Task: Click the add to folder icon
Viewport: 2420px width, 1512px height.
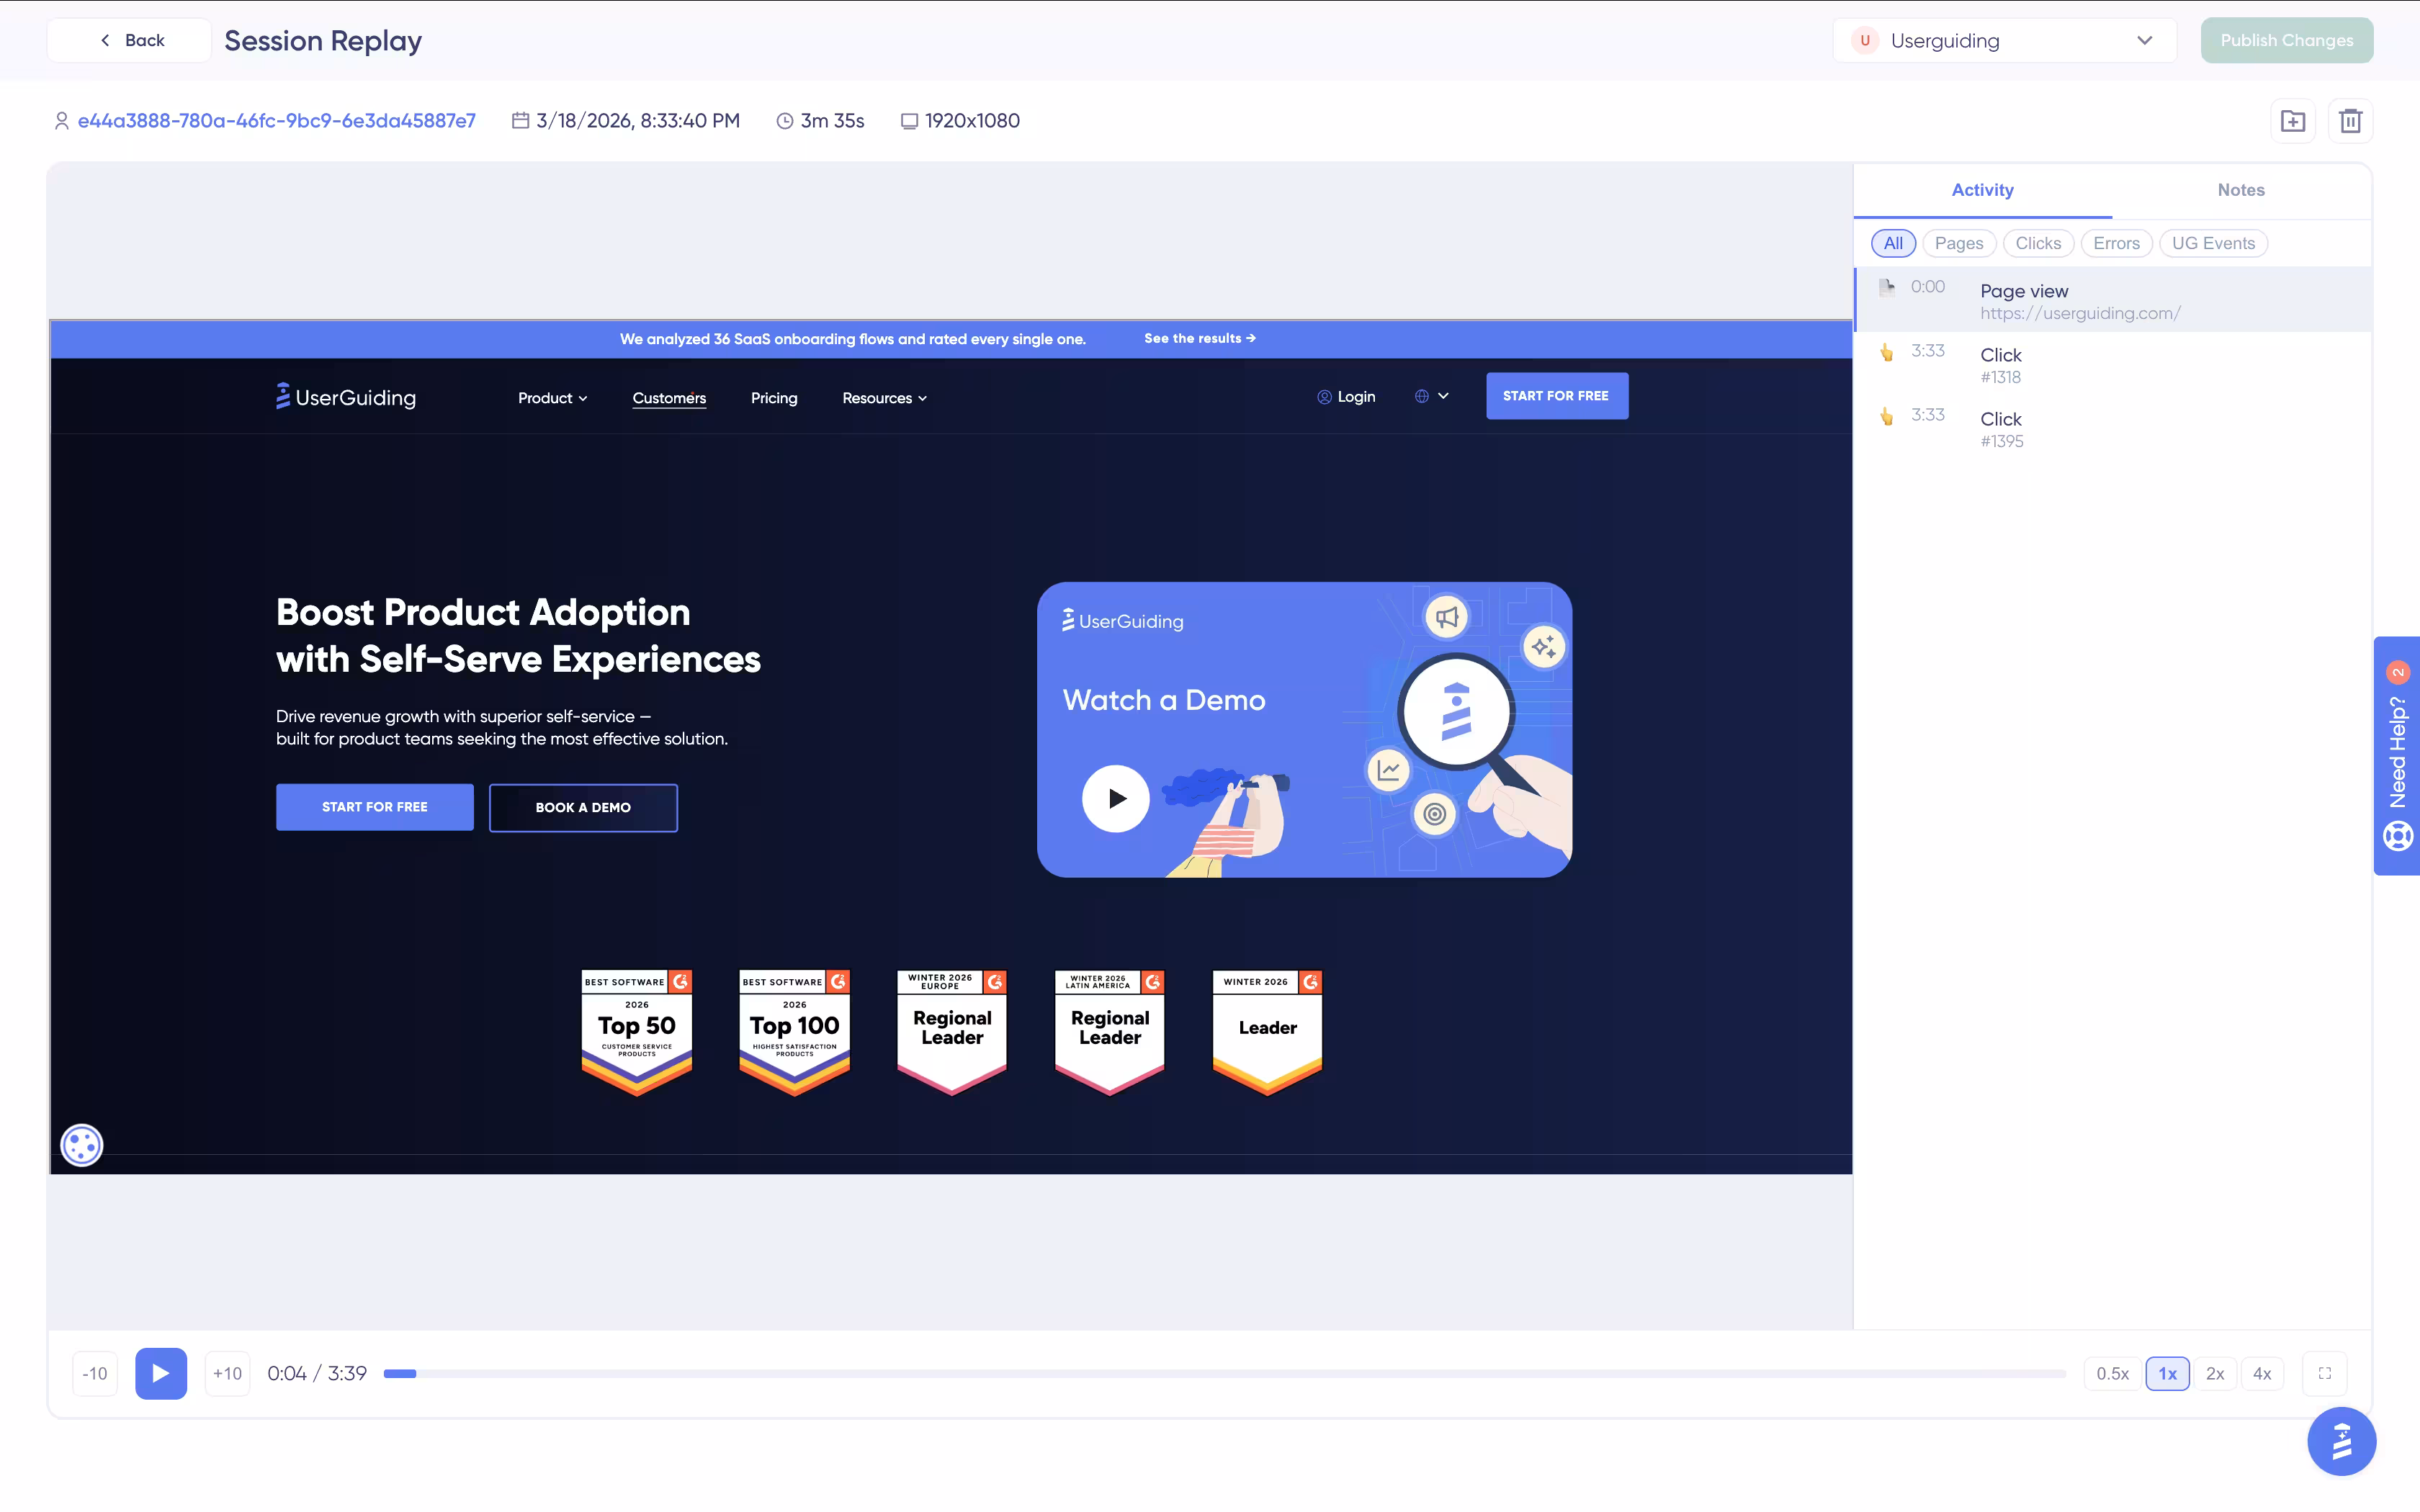Action: coord(2292,121)
